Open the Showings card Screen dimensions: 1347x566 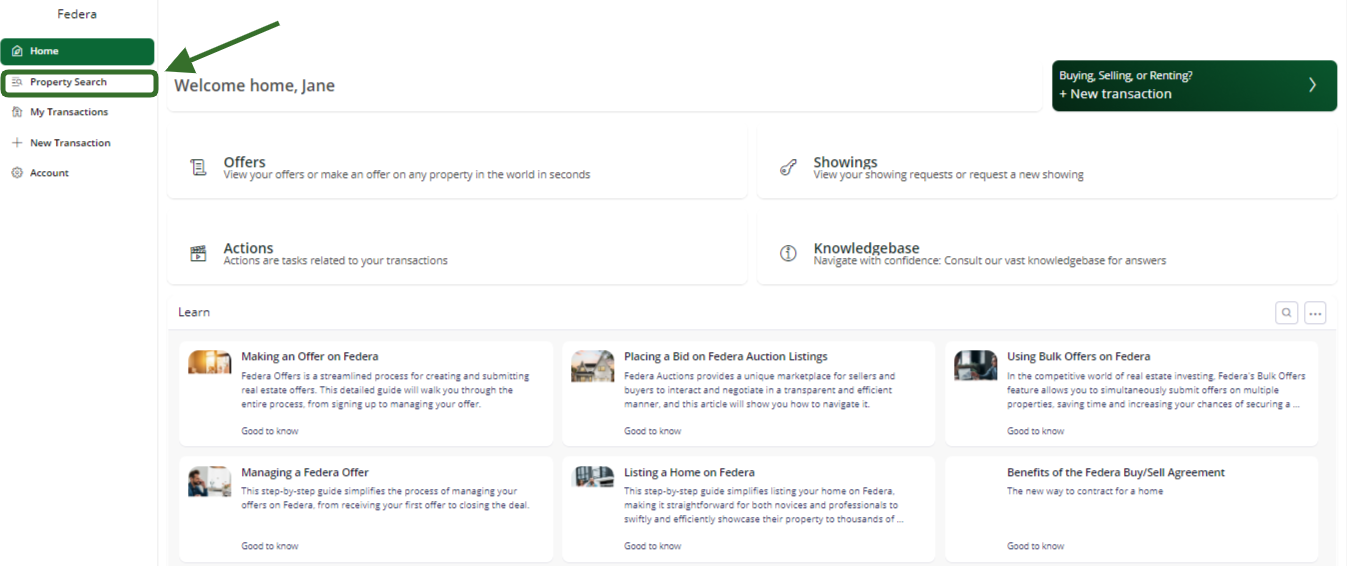1047,163
